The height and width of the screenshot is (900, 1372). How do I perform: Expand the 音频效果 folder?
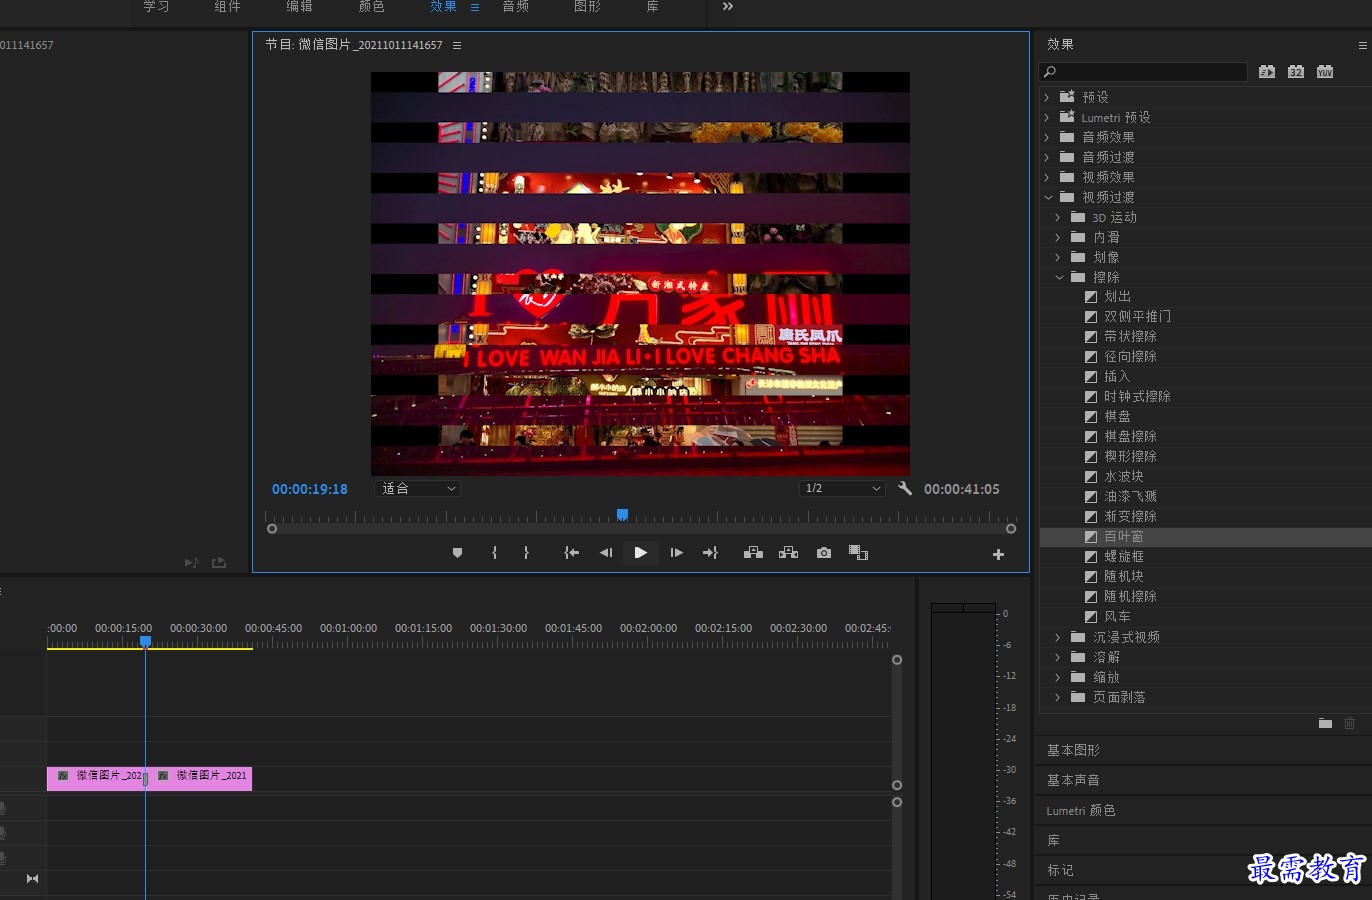(1047, 137)
